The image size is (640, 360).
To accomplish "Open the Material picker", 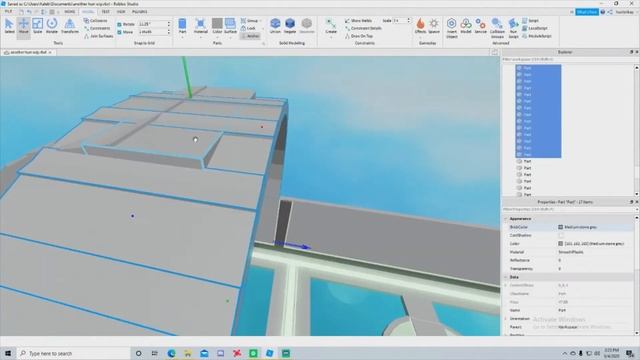I will 200,25.
